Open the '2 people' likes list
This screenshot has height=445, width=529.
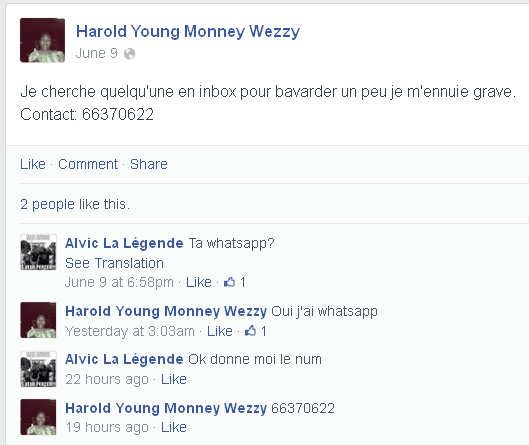pyautogui.click(x=47, y=204)
